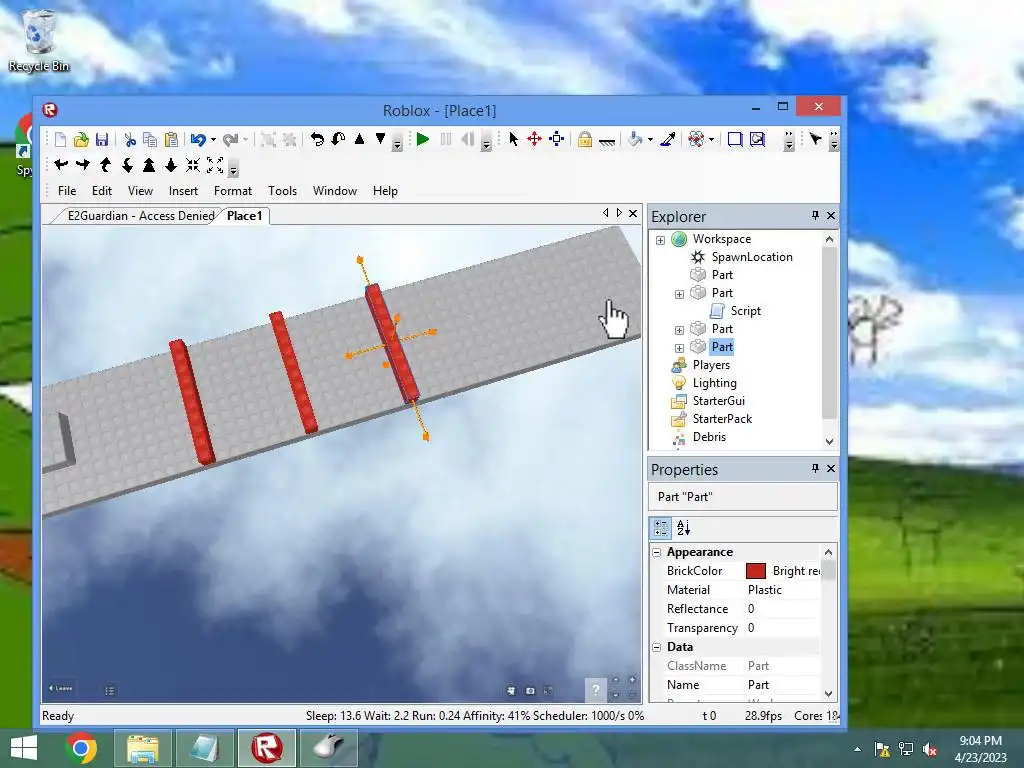The width and height of the screenshot is (1024, 768).
Task: Zoom camera in with the converging arrows icon
Action: tap(193, 165)
